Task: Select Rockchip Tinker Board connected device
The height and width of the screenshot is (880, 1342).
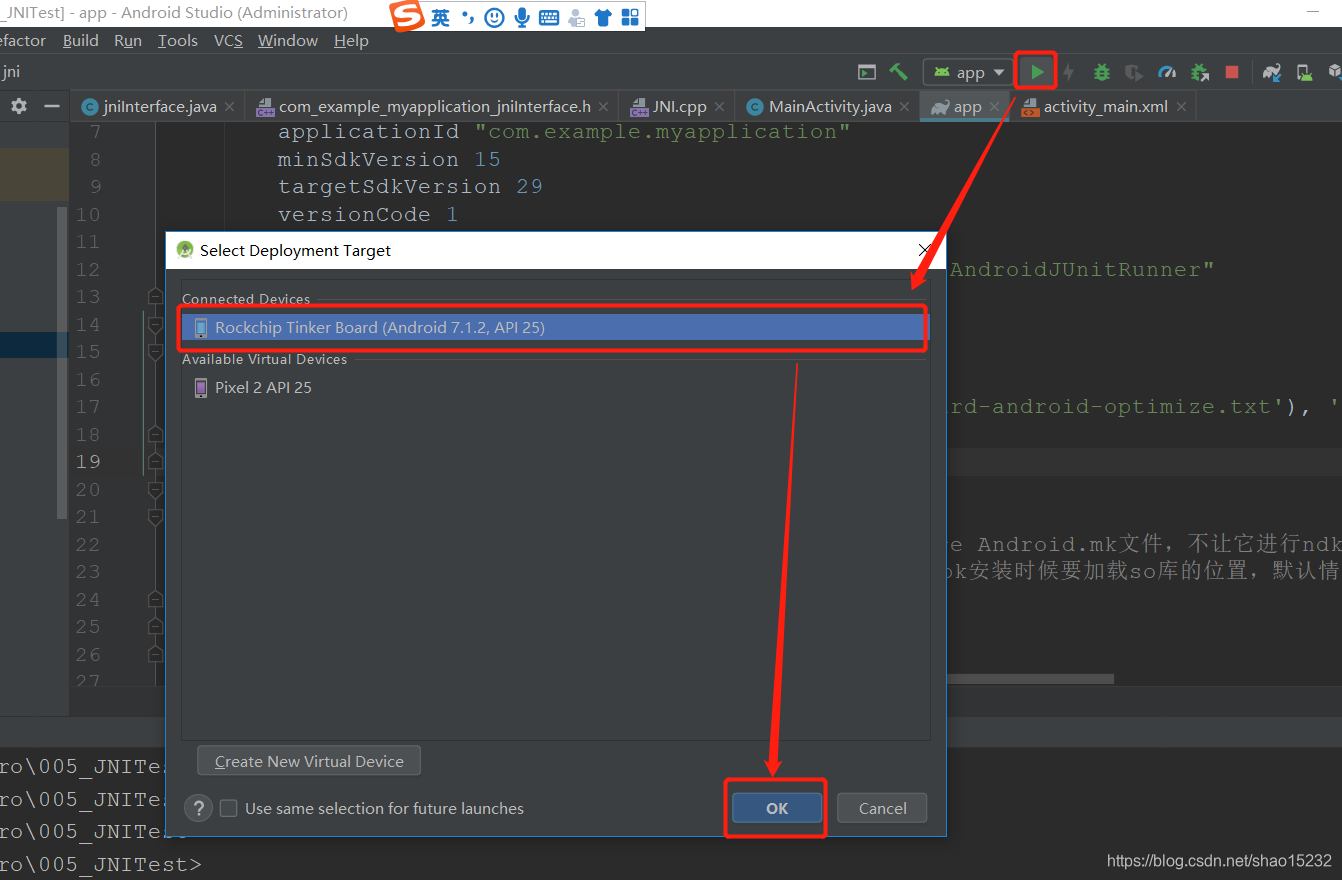Action: [x=554, y=328]
